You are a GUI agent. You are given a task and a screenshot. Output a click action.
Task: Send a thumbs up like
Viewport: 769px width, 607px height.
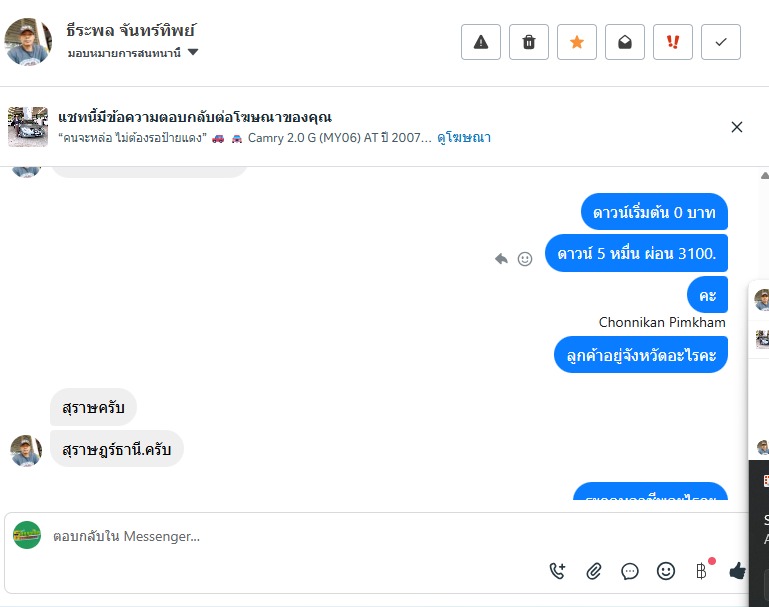(x=737, y=571)
